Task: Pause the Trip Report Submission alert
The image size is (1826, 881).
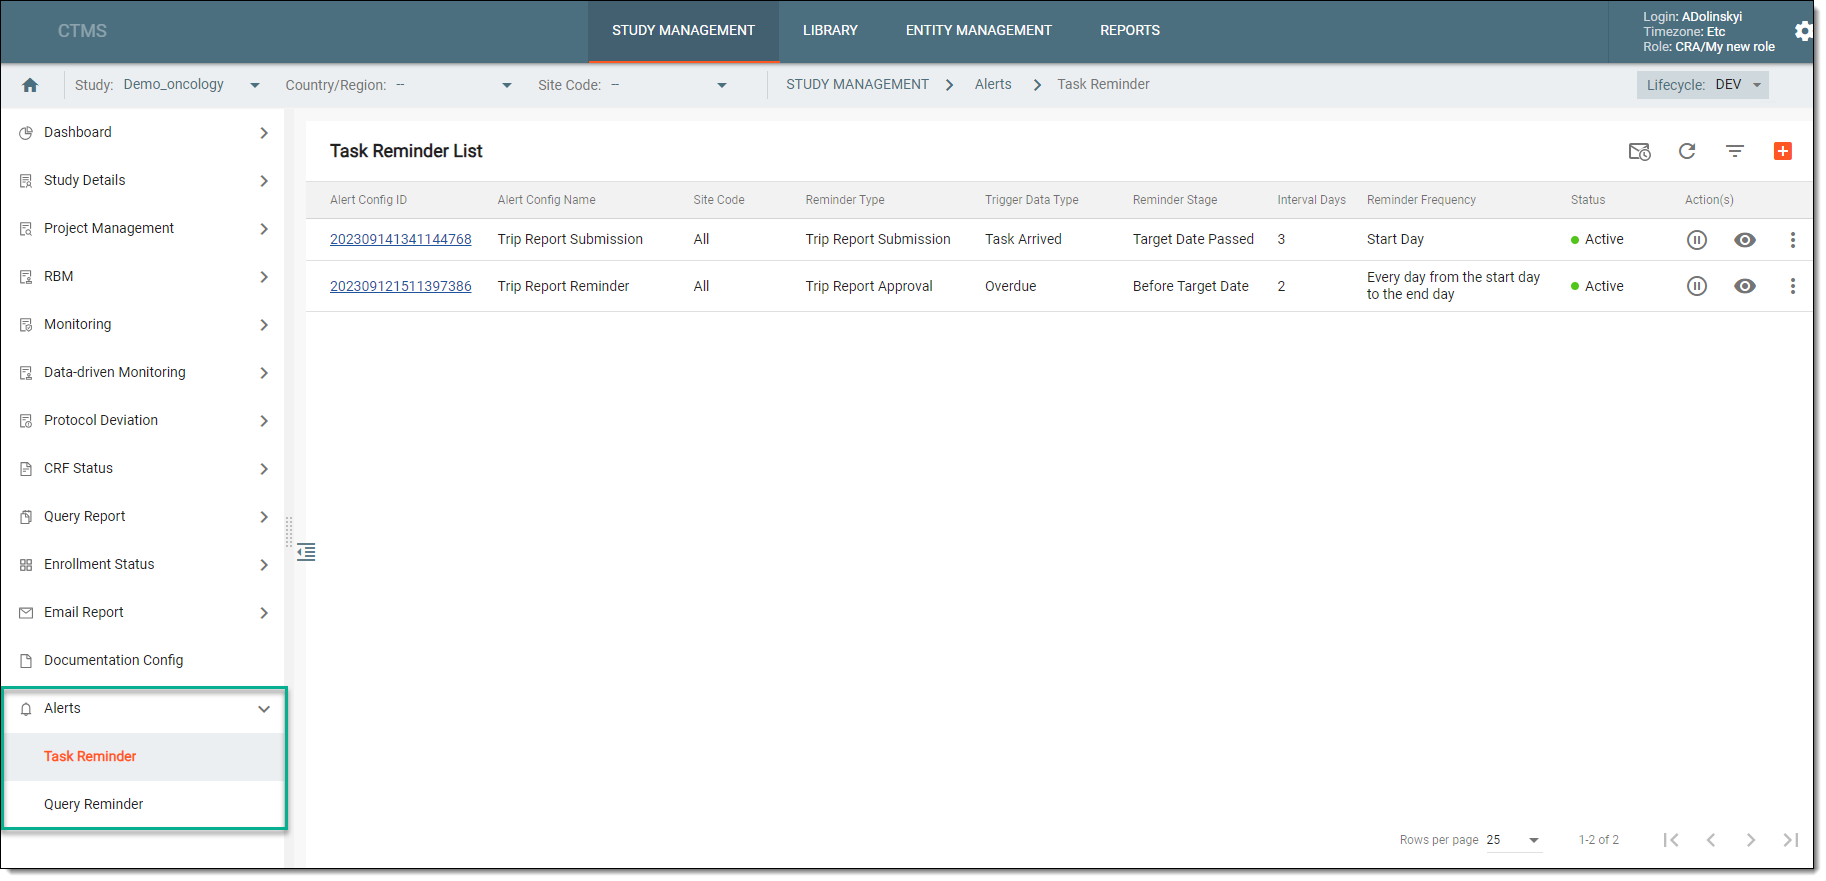Action: tap(1697, 240)
